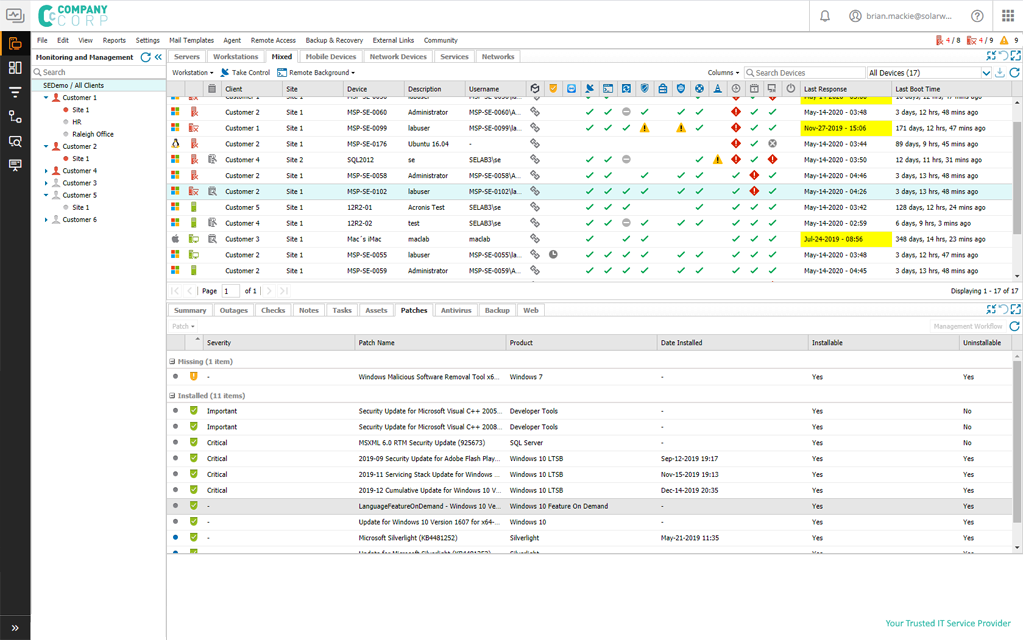Open the Mail Templates menu
This screenshot has width=1024, height=640.
click(191, 40)
